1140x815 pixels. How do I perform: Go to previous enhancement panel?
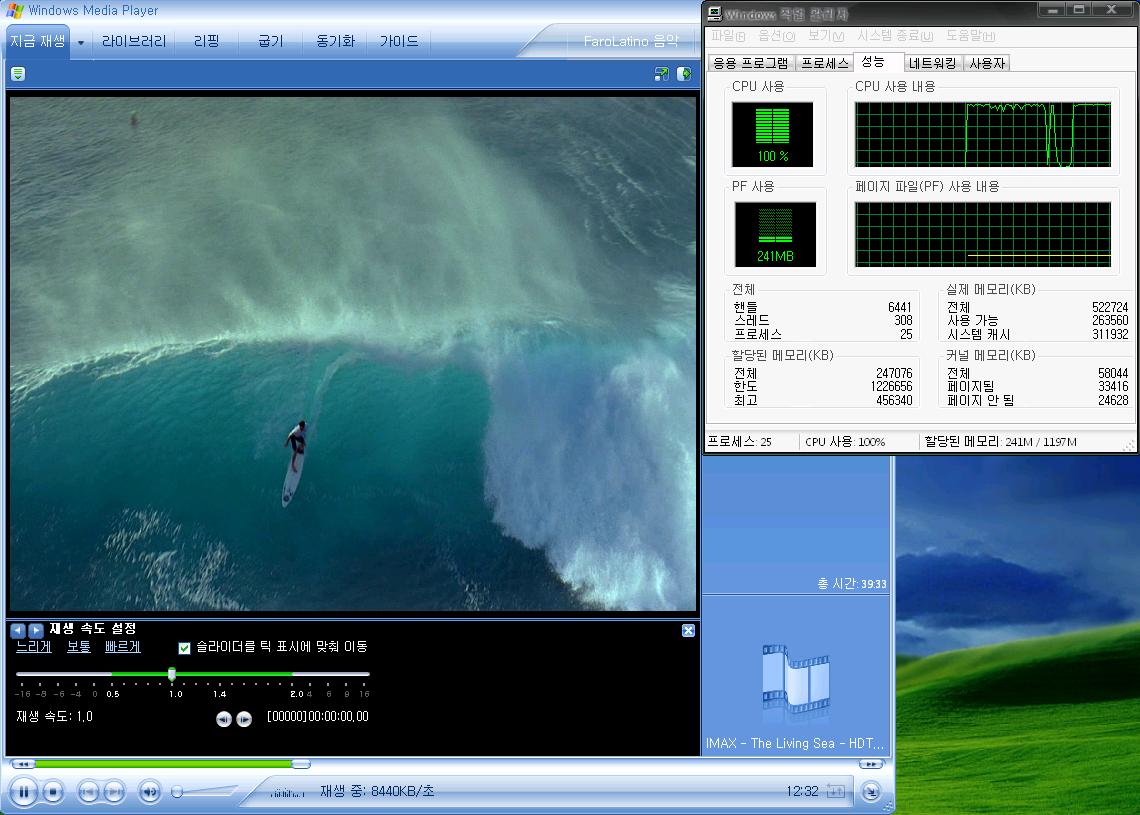17,630
